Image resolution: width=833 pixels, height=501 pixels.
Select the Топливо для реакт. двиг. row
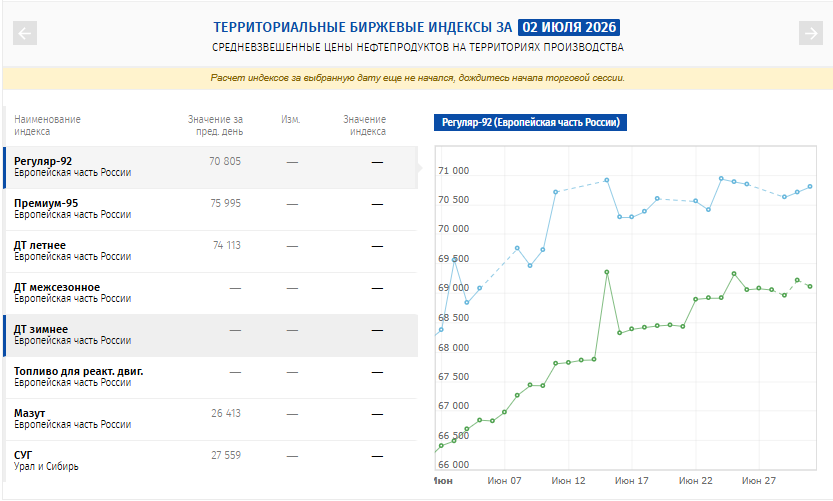[x=211, y=377]
